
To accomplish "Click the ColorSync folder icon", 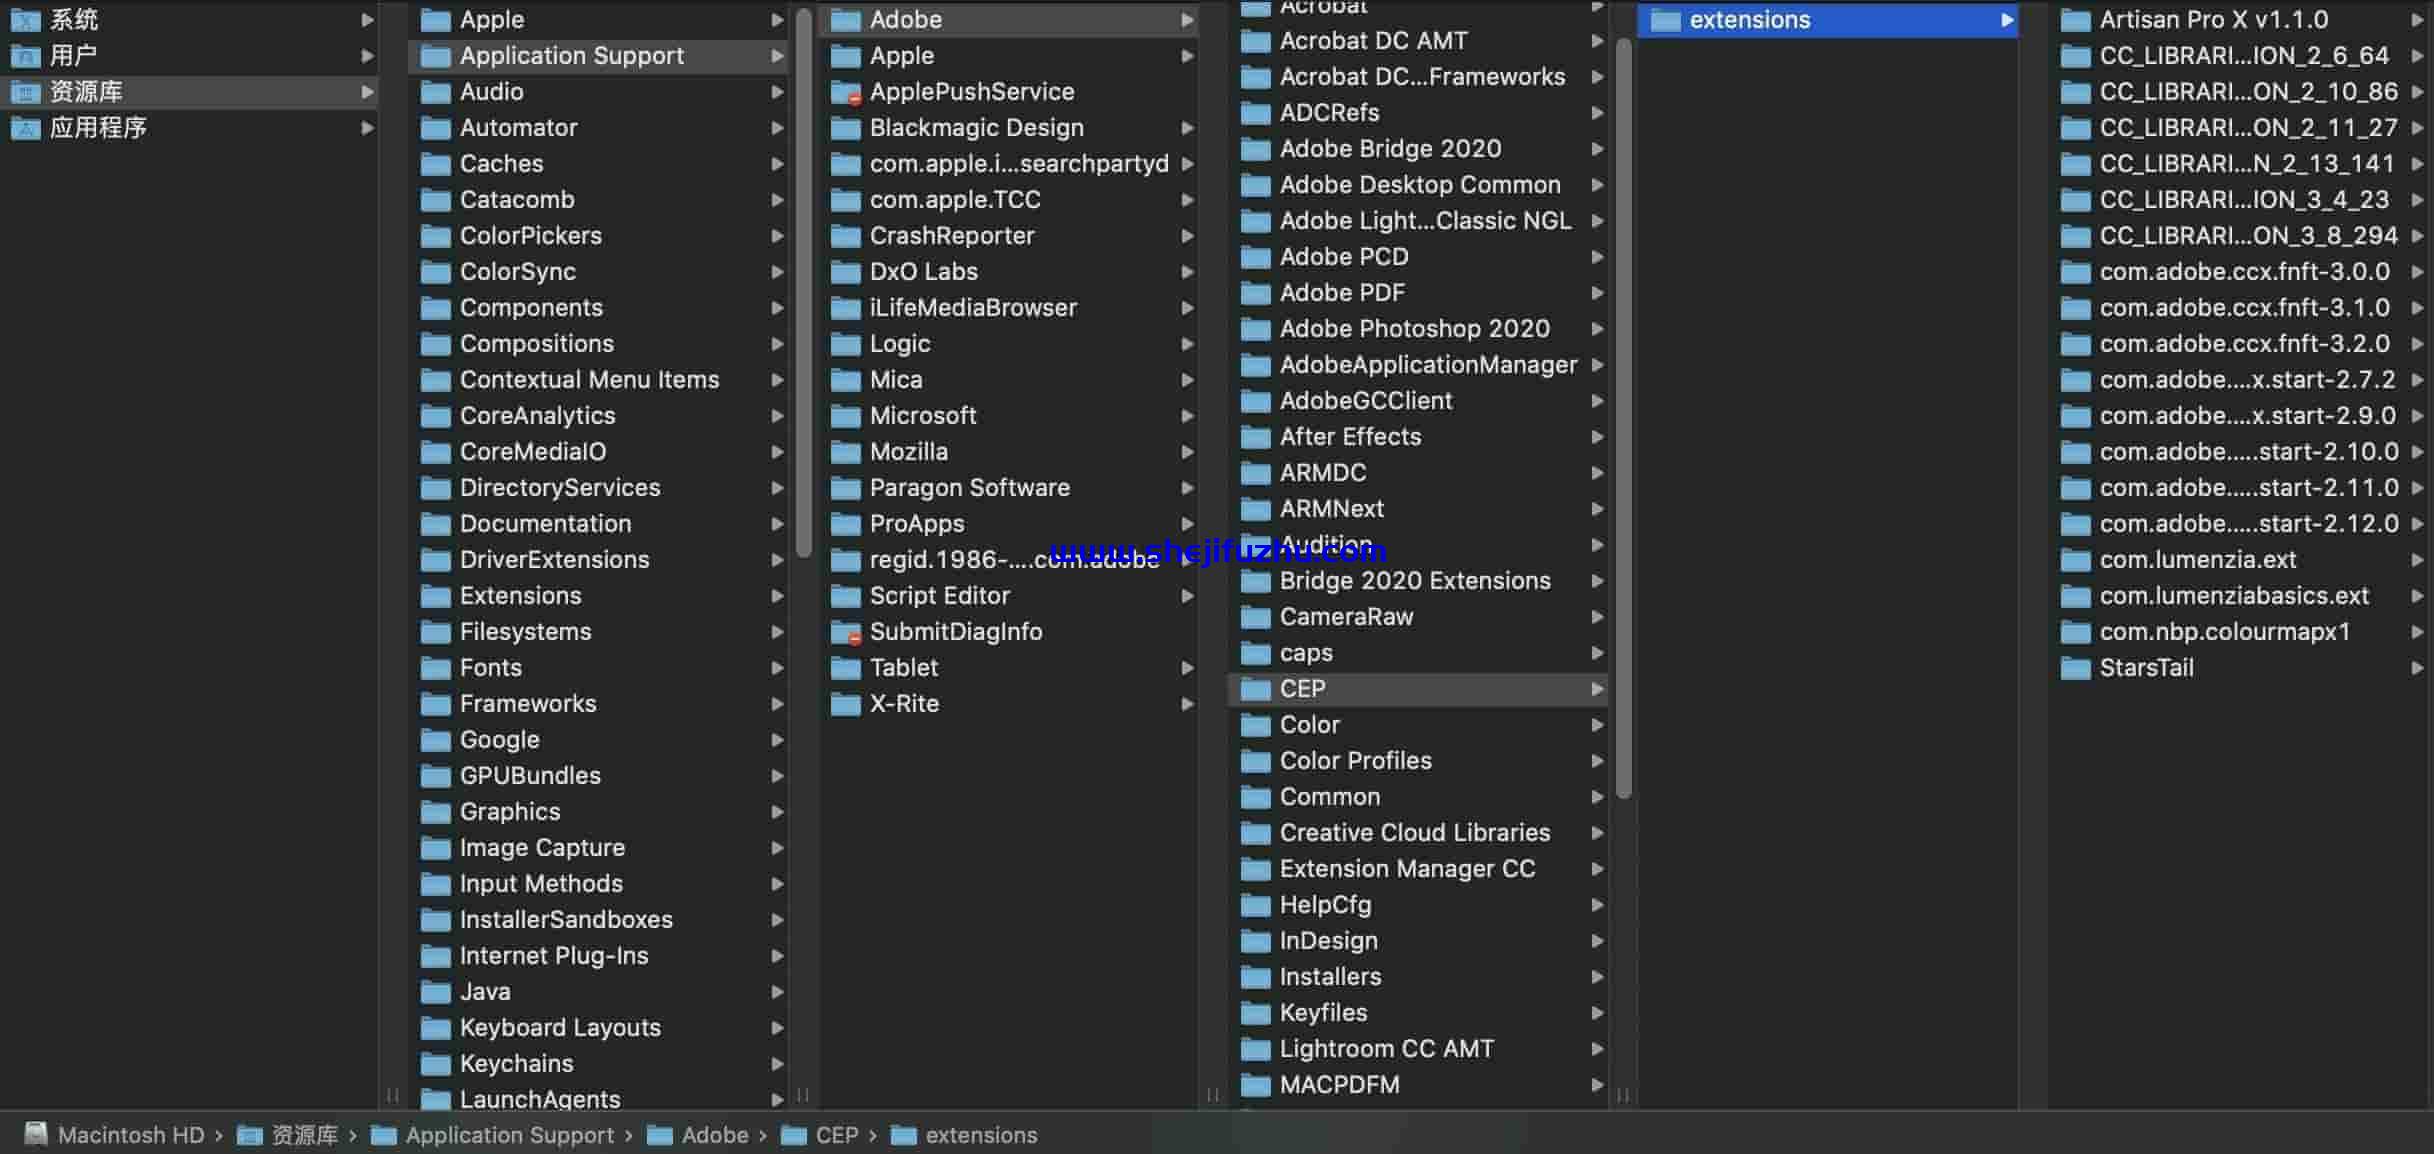I will click(435, 272).
